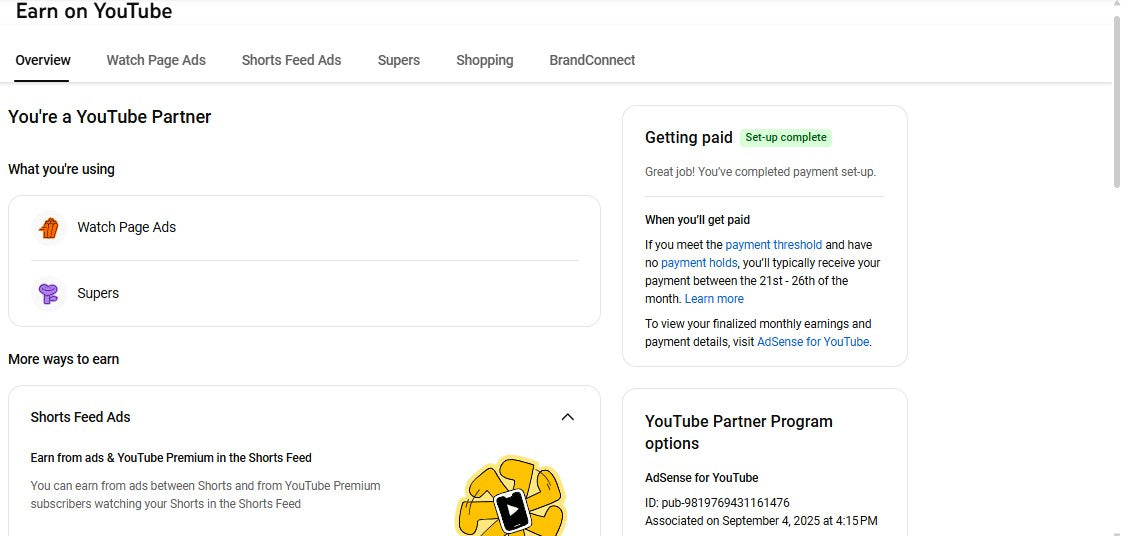The width and height of the screenshot is (1121, 536).
Task: Click Learn more about payment dates
Action: [714, 299]
